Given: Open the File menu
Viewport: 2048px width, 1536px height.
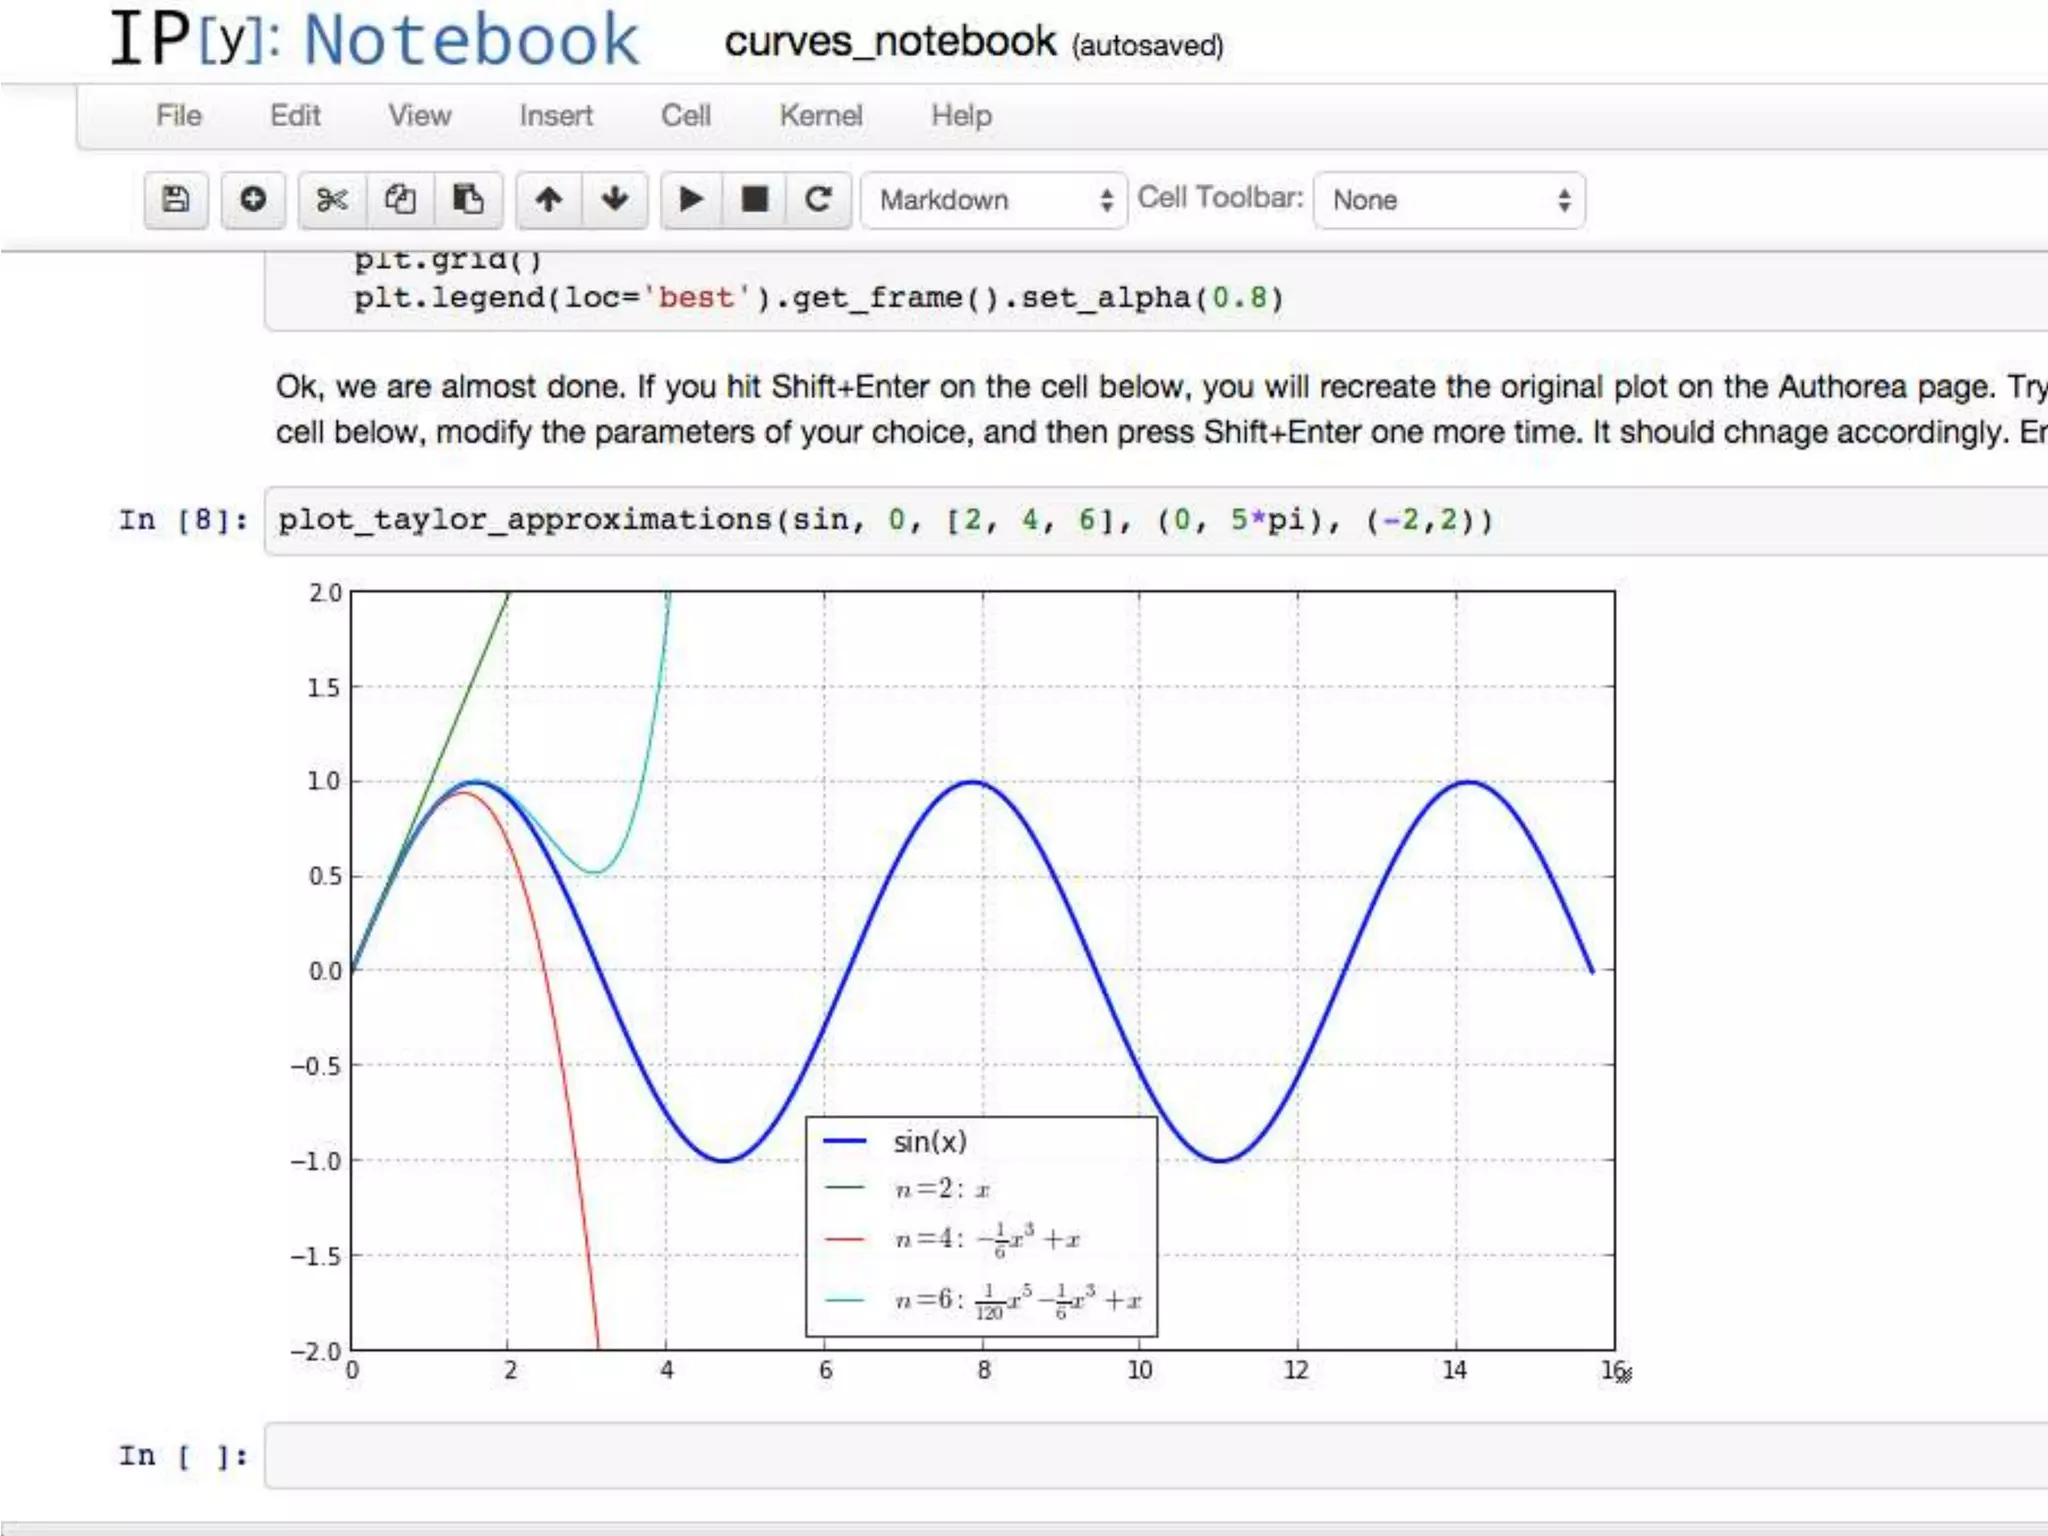Looking at the screenshot, I should click(x=179, y=116).
